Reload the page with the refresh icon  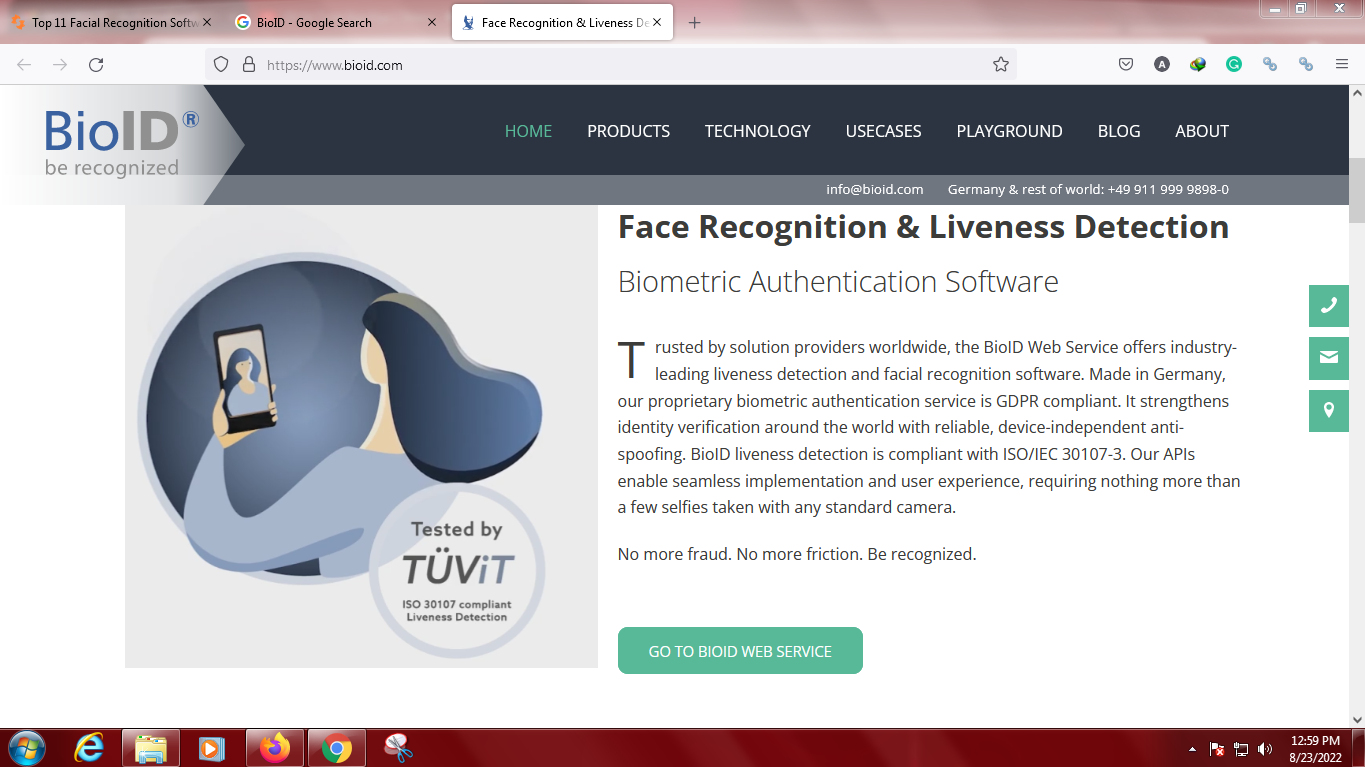pyautogui.click(x=96, y=64)
